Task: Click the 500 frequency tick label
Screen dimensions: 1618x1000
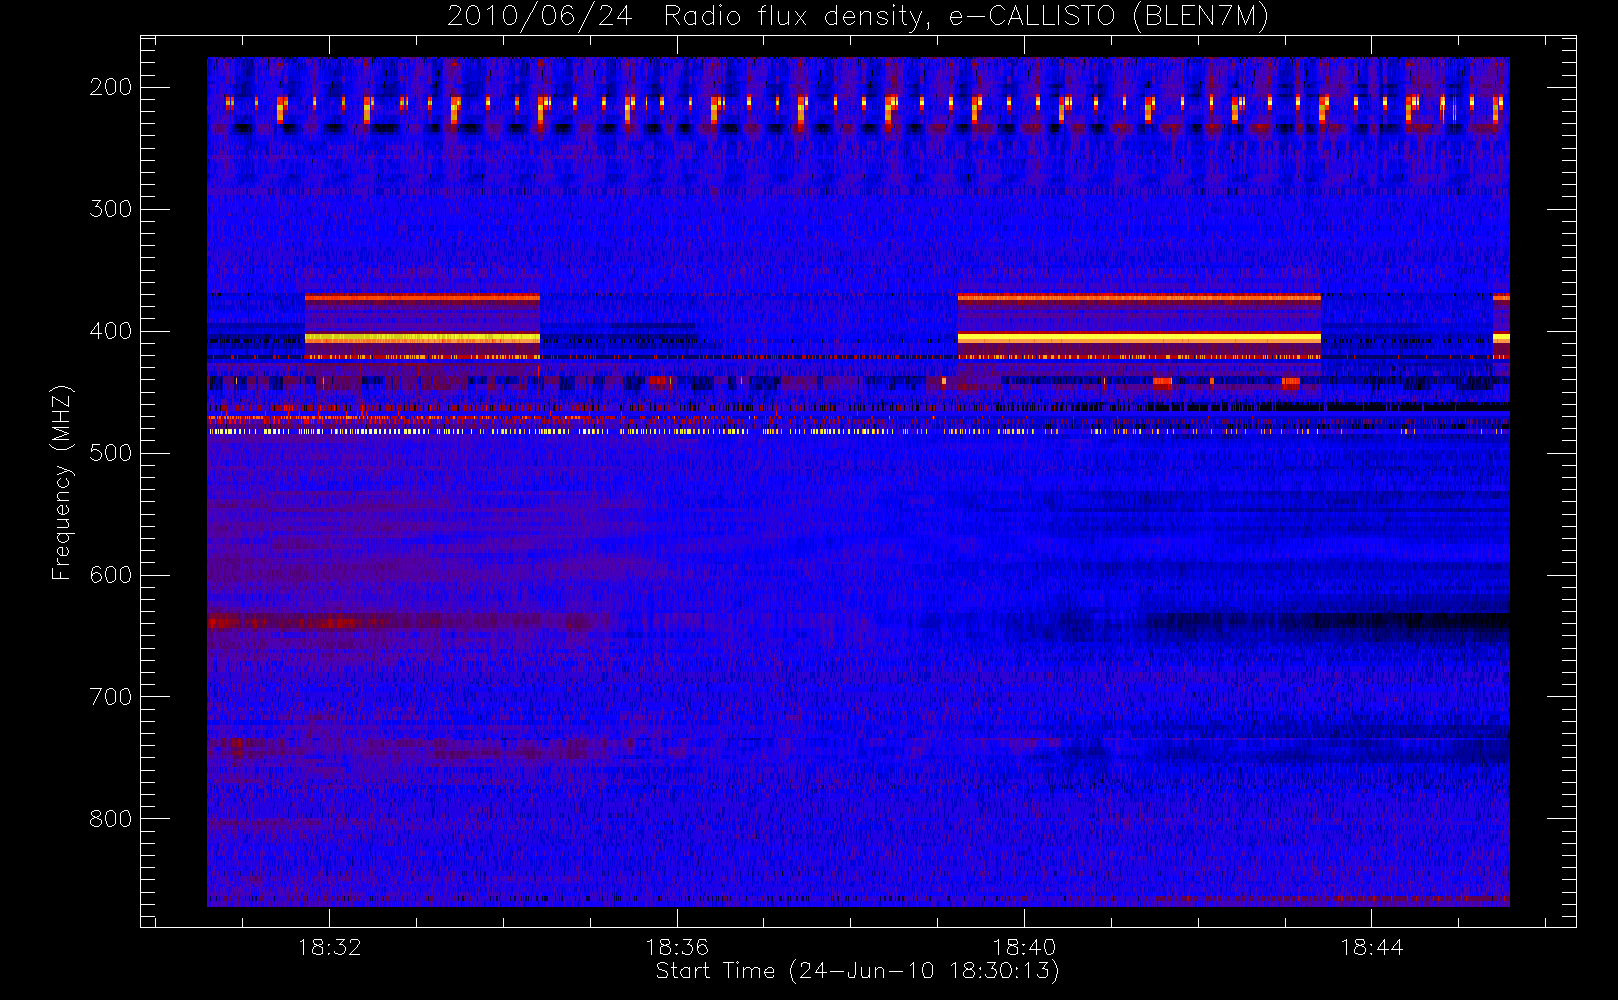Action: coord(111,453)
